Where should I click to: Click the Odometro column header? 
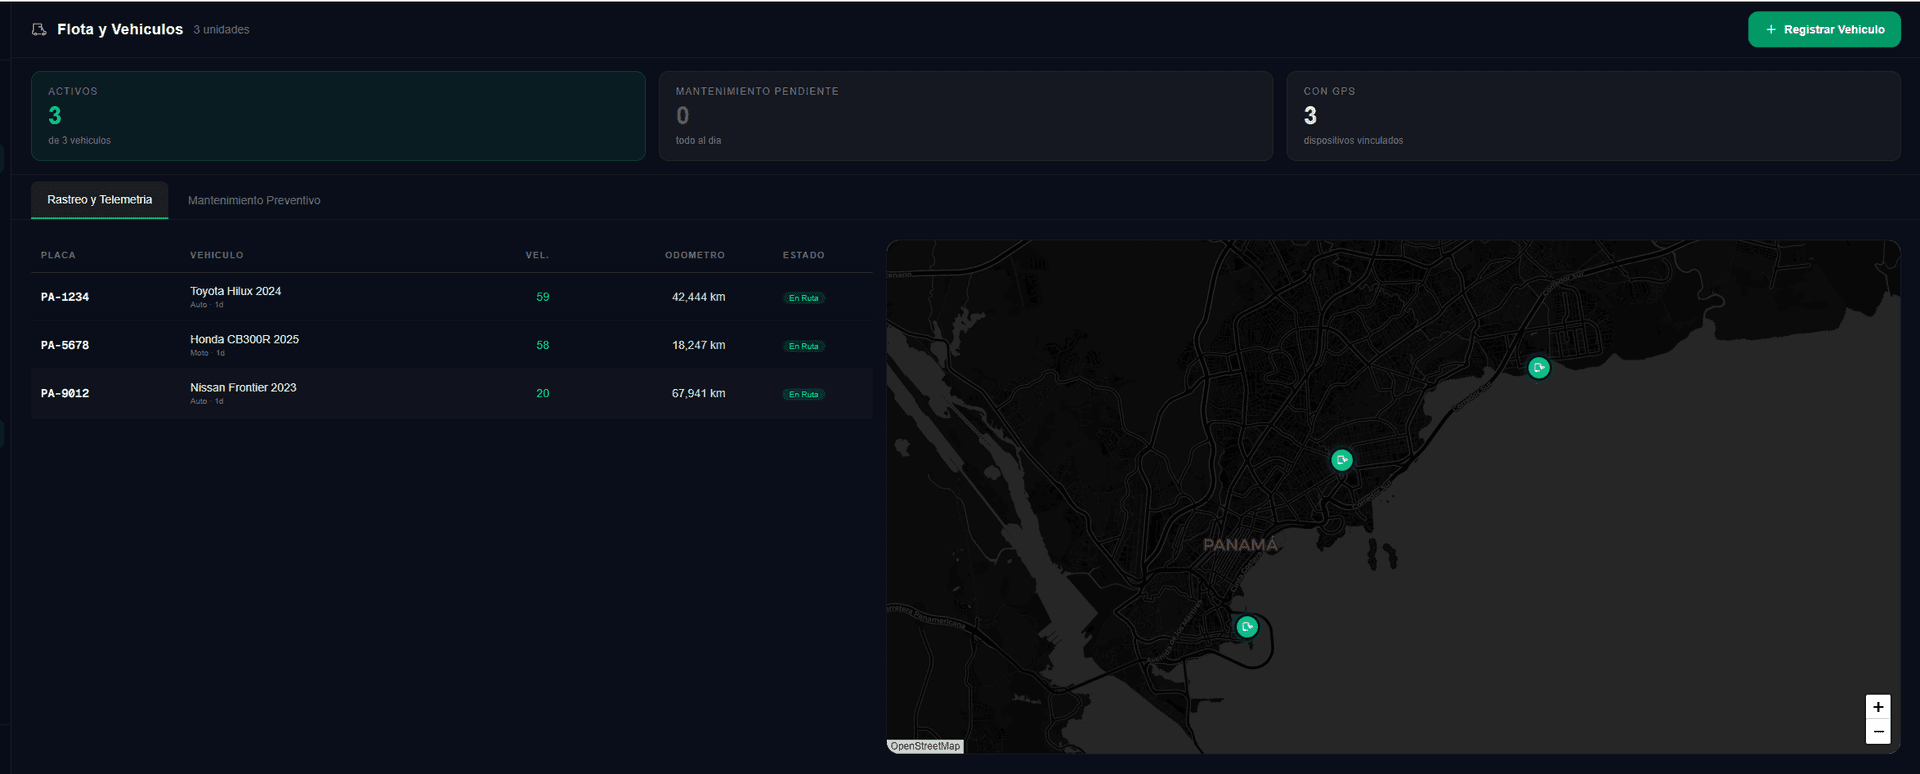click(695, 255)
